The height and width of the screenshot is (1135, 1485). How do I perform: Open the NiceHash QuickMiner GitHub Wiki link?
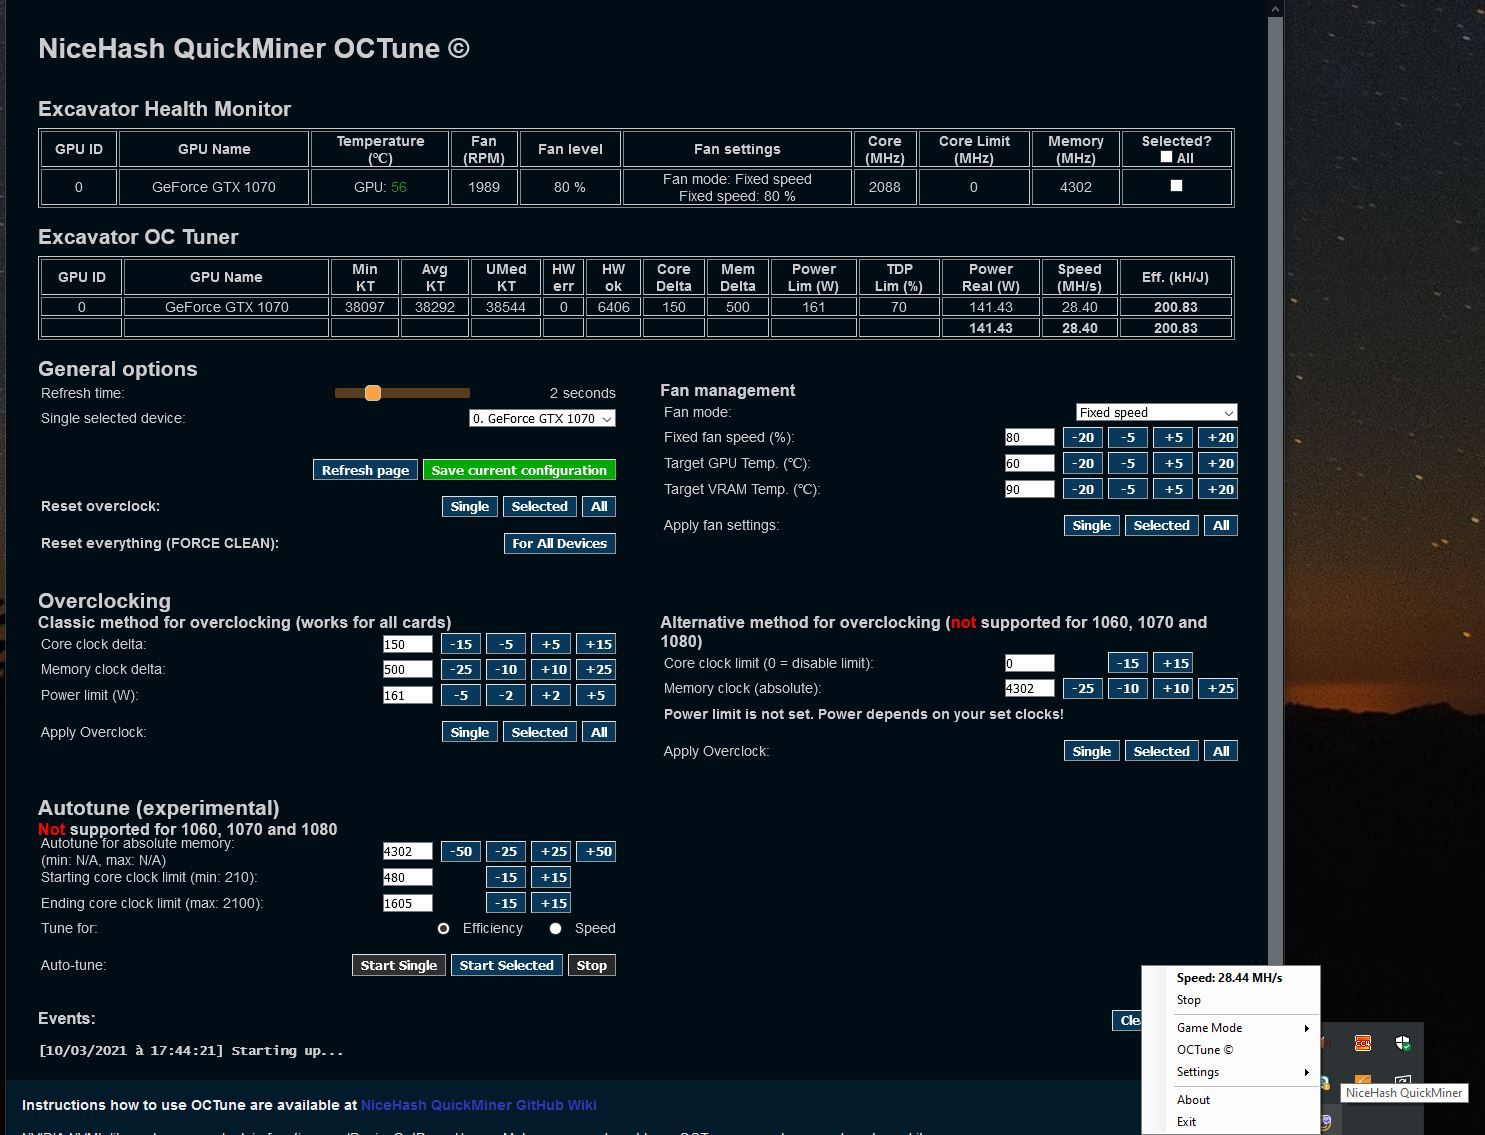478,1105
